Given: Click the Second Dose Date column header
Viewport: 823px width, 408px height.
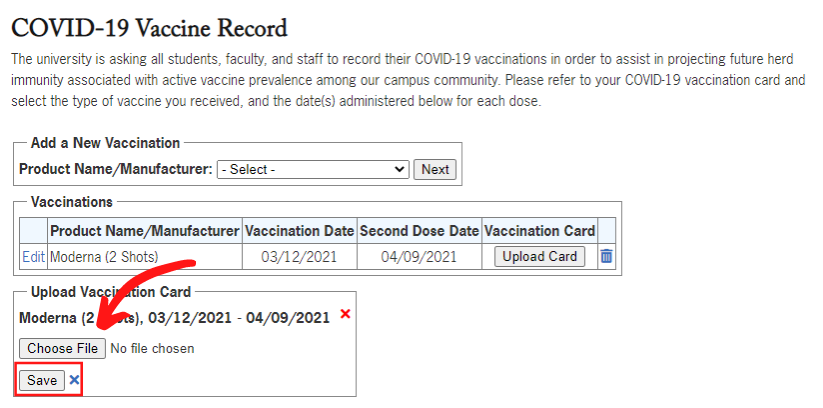Looking at the screenshot, I should tap(419, 231).
